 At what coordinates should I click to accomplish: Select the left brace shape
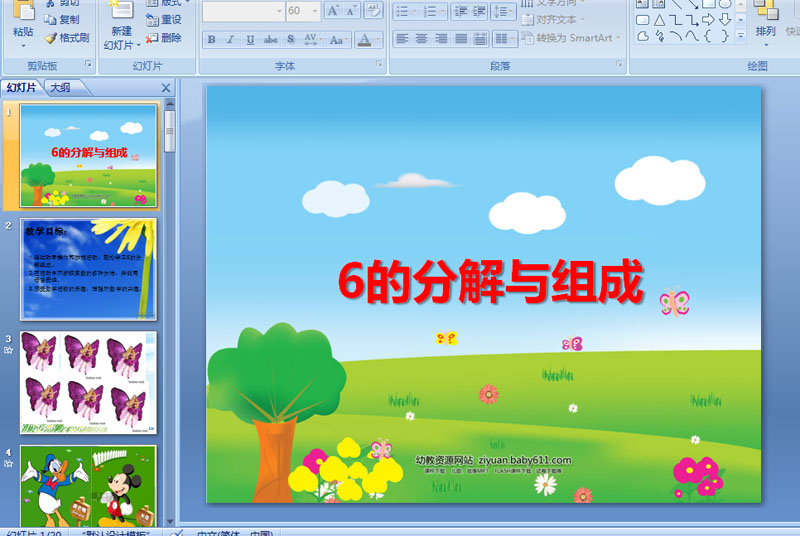pos(708,36)
